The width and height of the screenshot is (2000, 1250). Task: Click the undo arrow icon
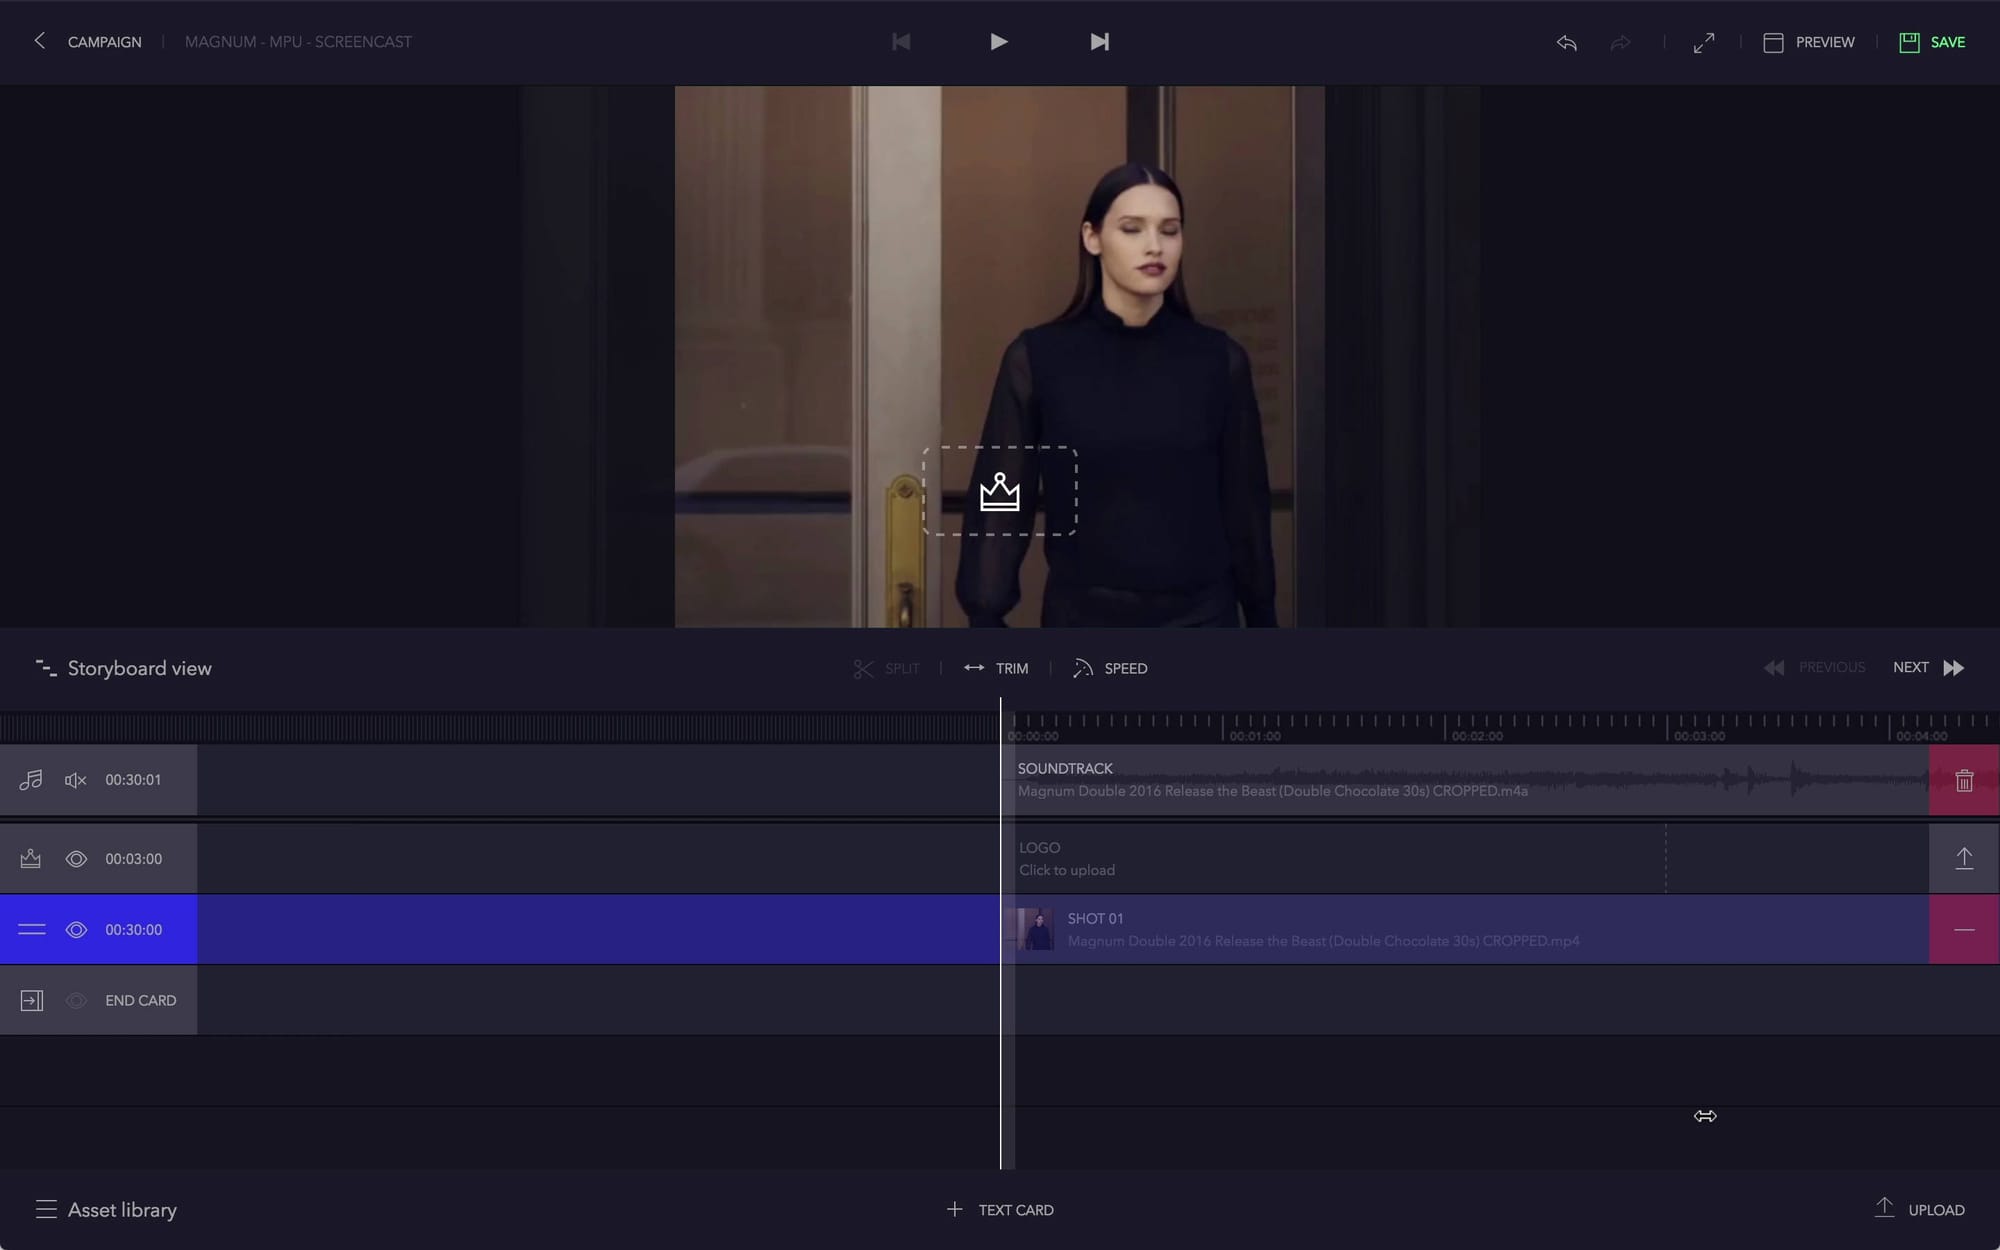point(1566,42)
